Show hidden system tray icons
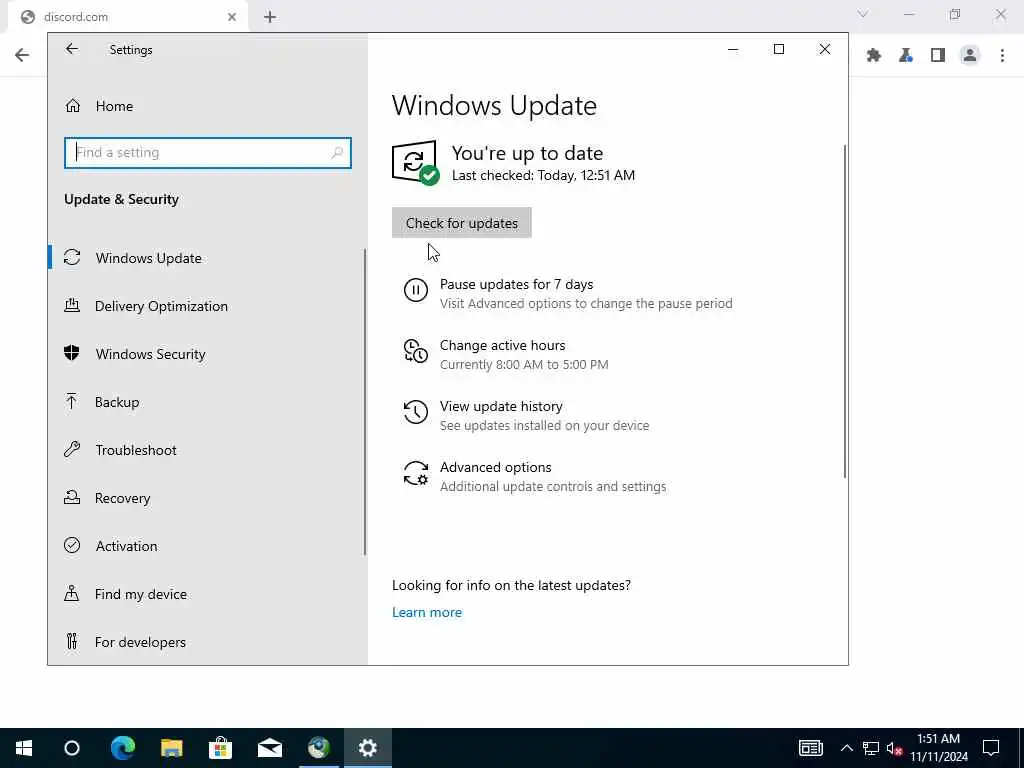 coord(846,748)
